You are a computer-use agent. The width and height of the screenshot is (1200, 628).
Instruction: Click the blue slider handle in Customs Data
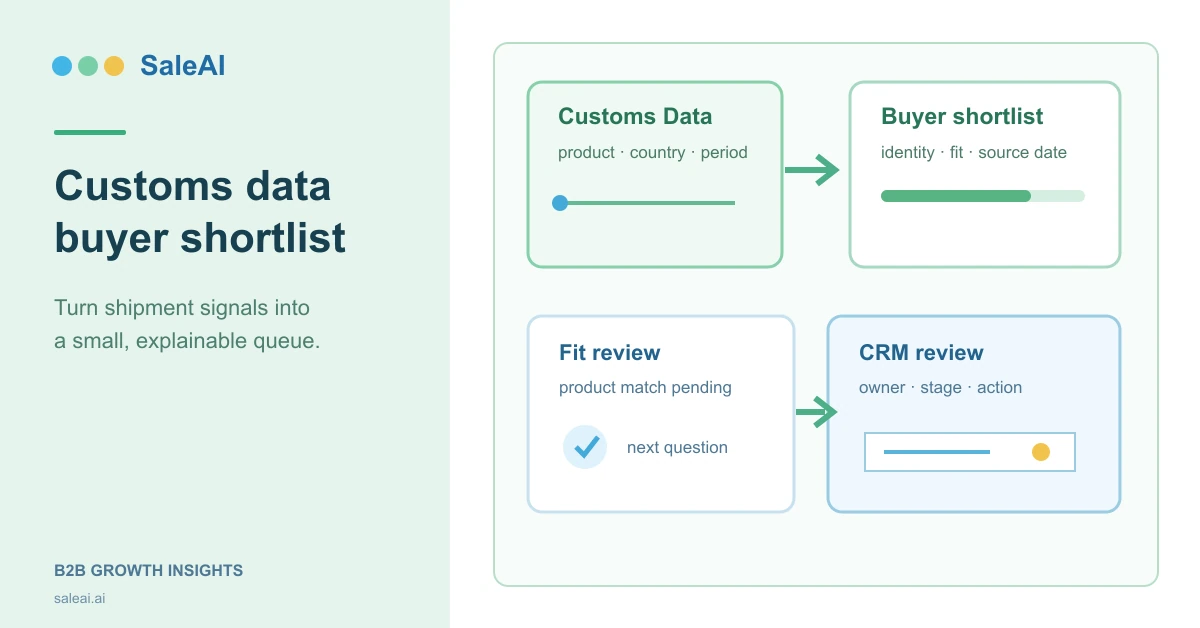[x=560, y=203]
